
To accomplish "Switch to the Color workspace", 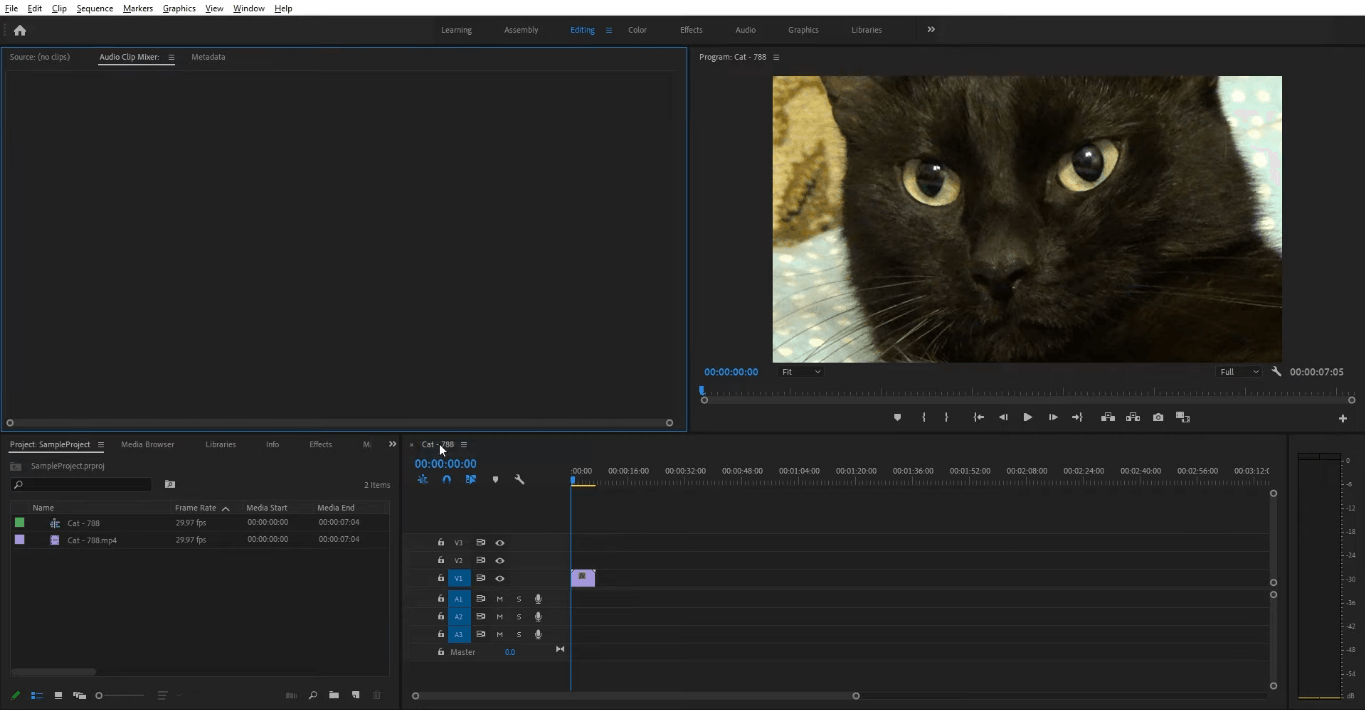I will click(x=637, y=30).
